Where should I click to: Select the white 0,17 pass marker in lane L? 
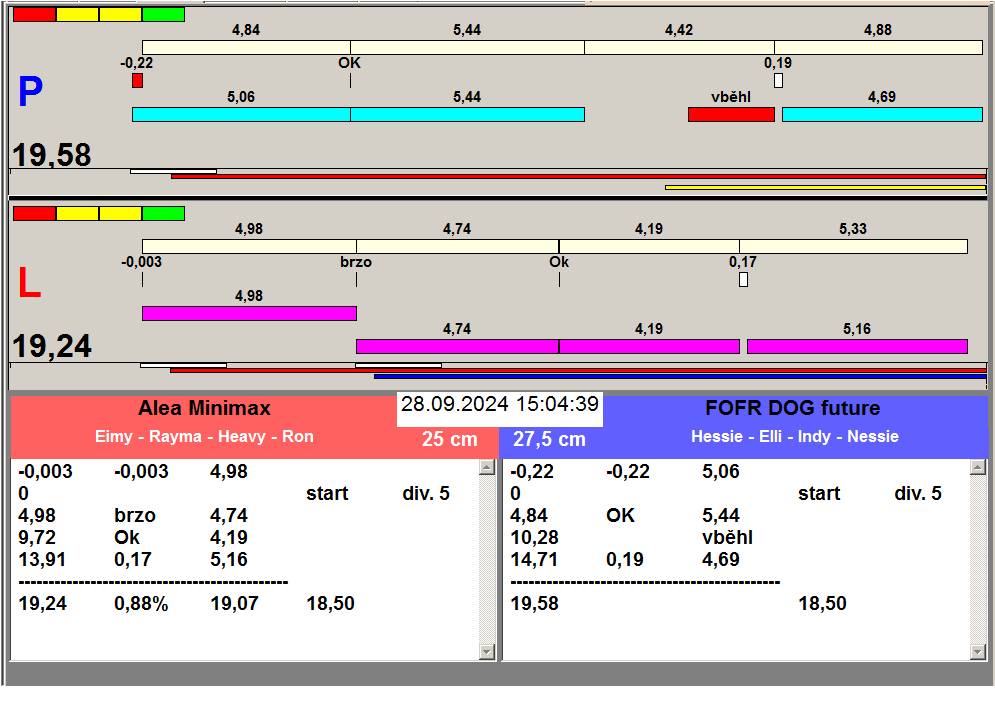(x=744, y=279)
